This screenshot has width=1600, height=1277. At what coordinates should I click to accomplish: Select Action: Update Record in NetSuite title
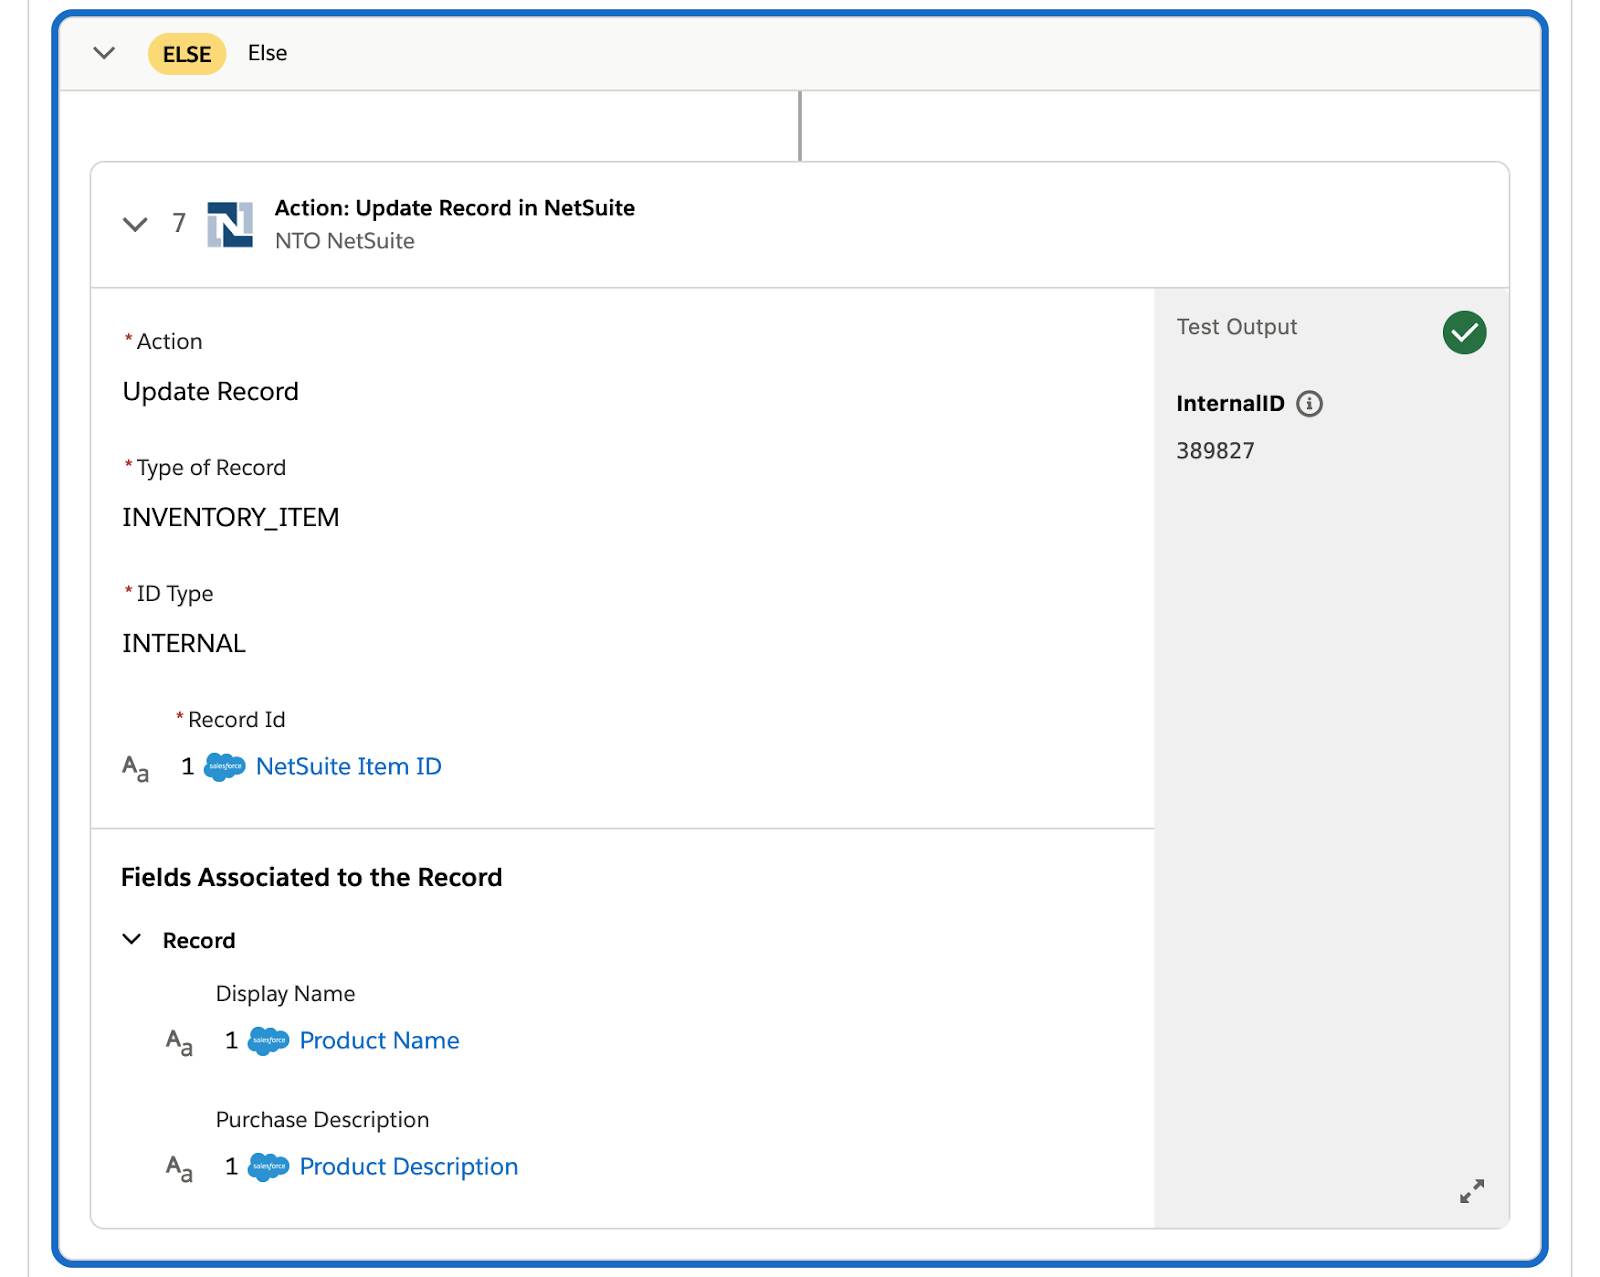(455, 208)
